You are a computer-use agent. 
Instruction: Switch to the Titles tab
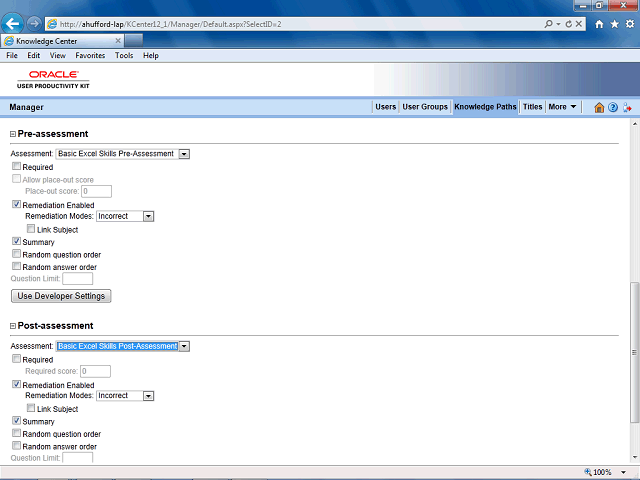point(533,107)
